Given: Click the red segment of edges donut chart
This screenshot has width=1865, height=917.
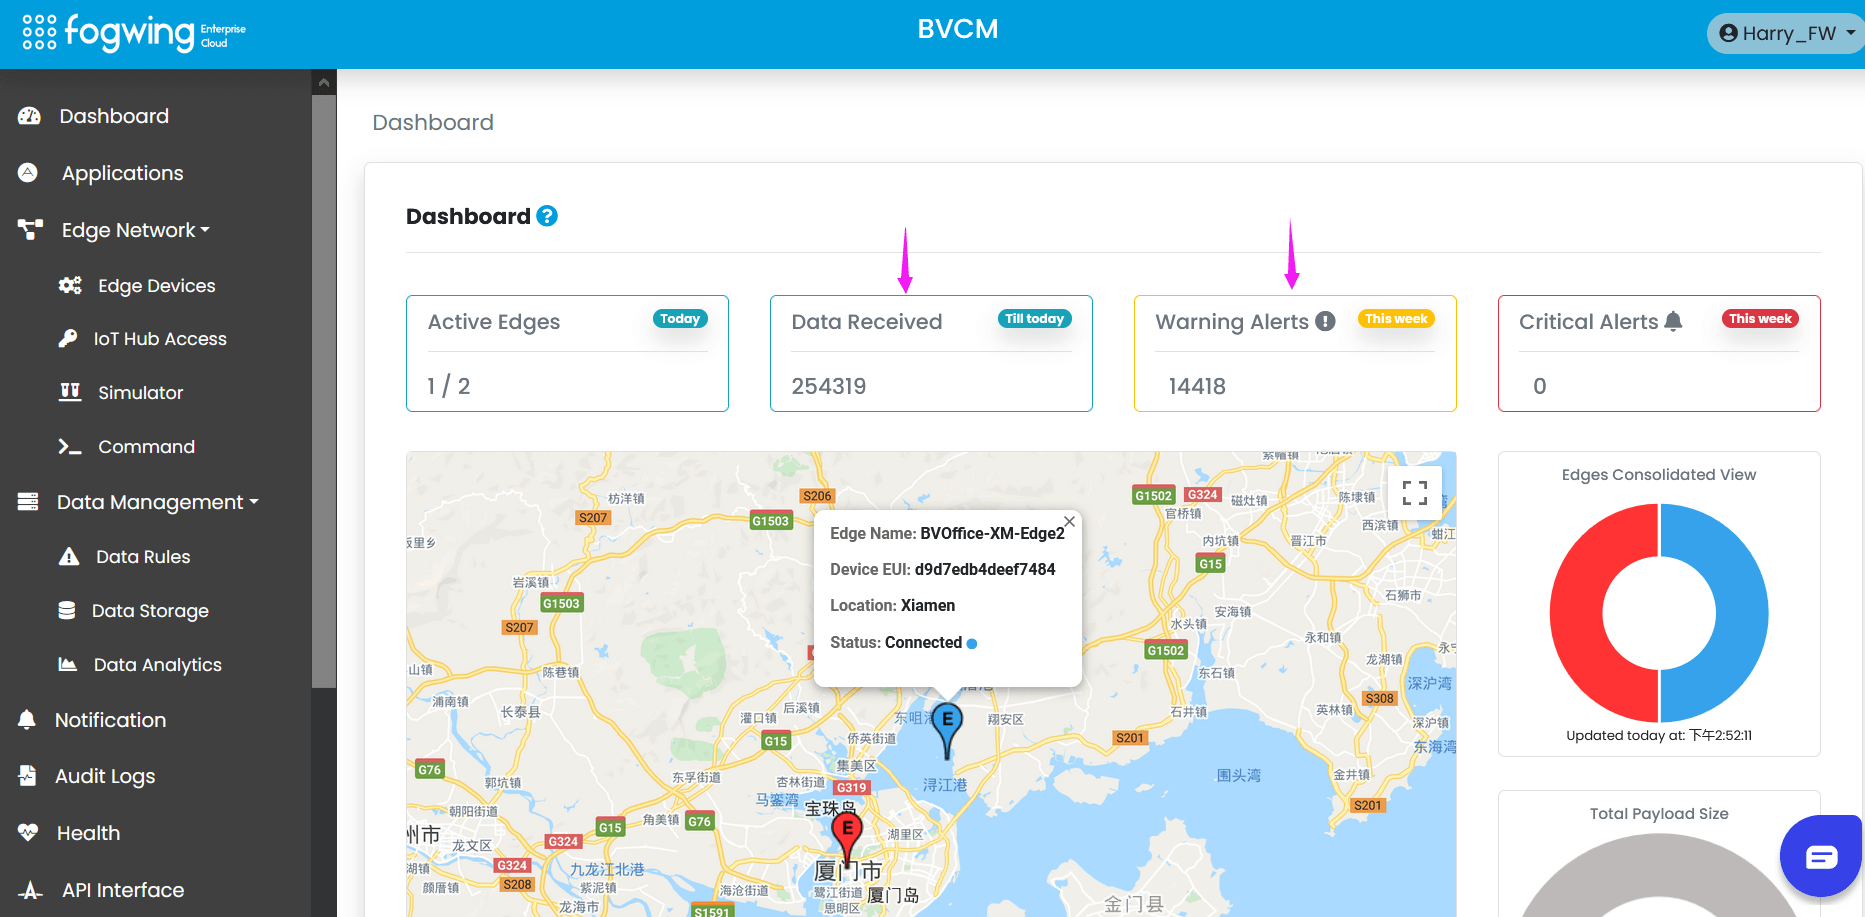Looking at the screenshot, I should click(x=1575, y=613).
